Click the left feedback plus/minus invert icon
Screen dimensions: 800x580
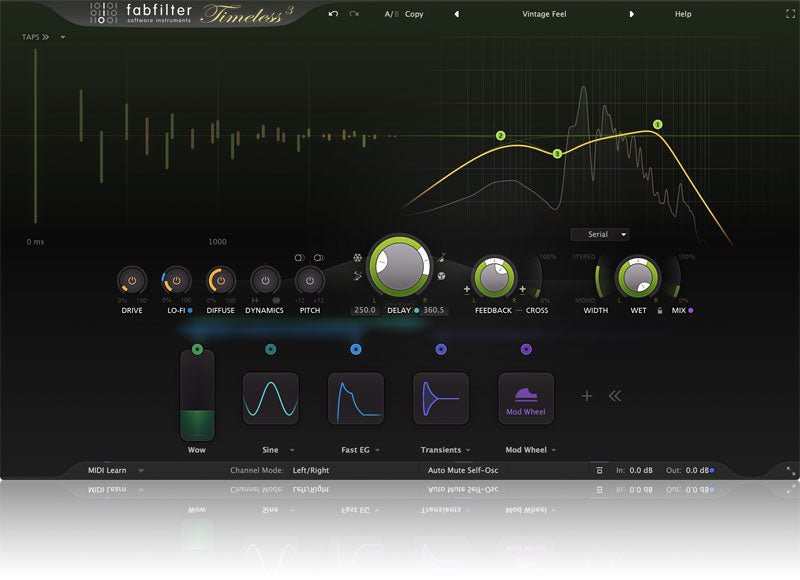(x=467, y=290)
